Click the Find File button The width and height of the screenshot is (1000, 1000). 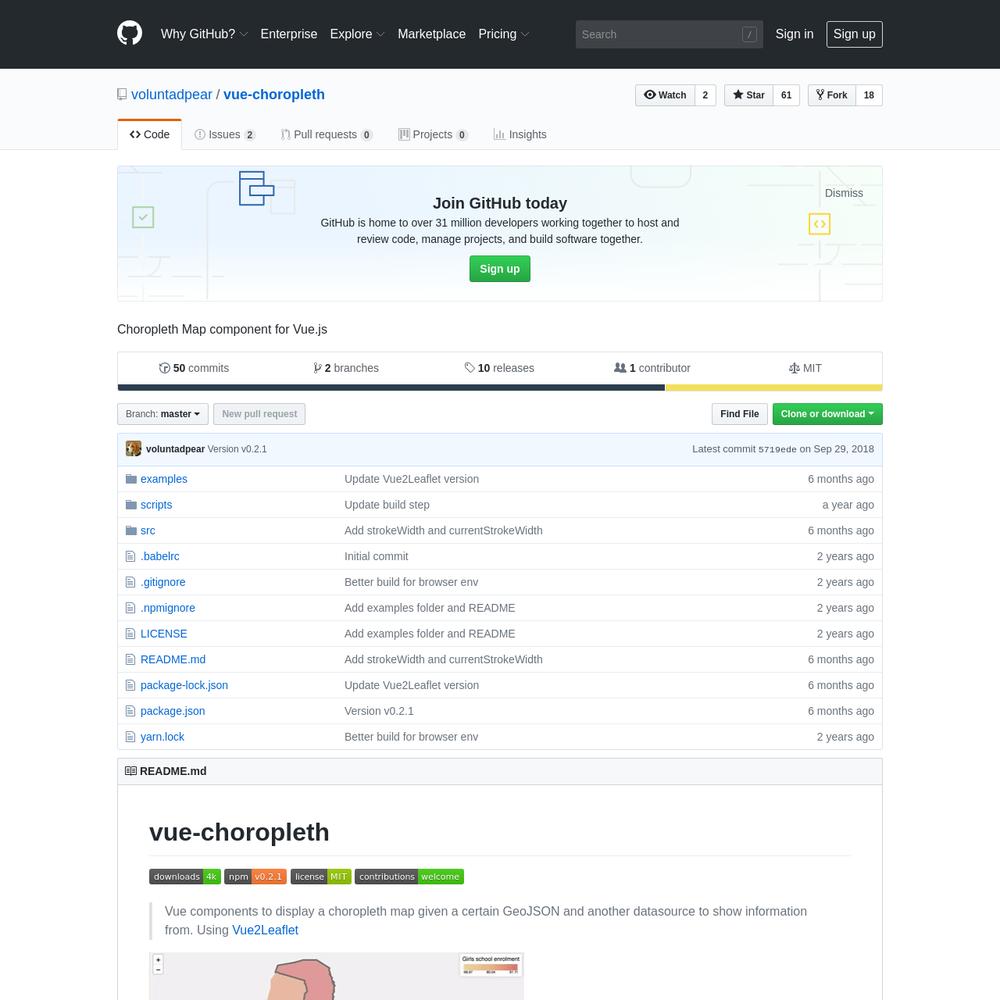pos(739,414)
